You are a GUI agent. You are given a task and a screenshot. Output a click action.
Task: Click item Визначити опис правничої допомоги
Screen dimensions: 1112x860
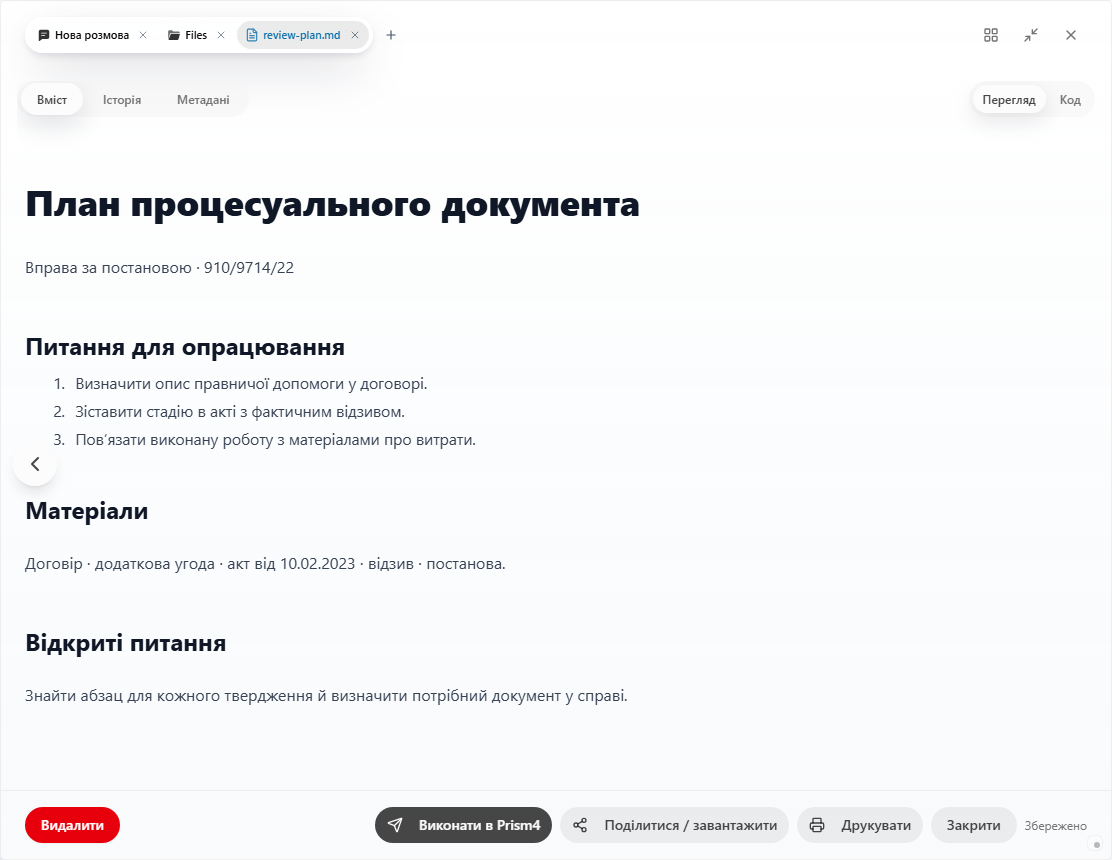tap(251, 384)
